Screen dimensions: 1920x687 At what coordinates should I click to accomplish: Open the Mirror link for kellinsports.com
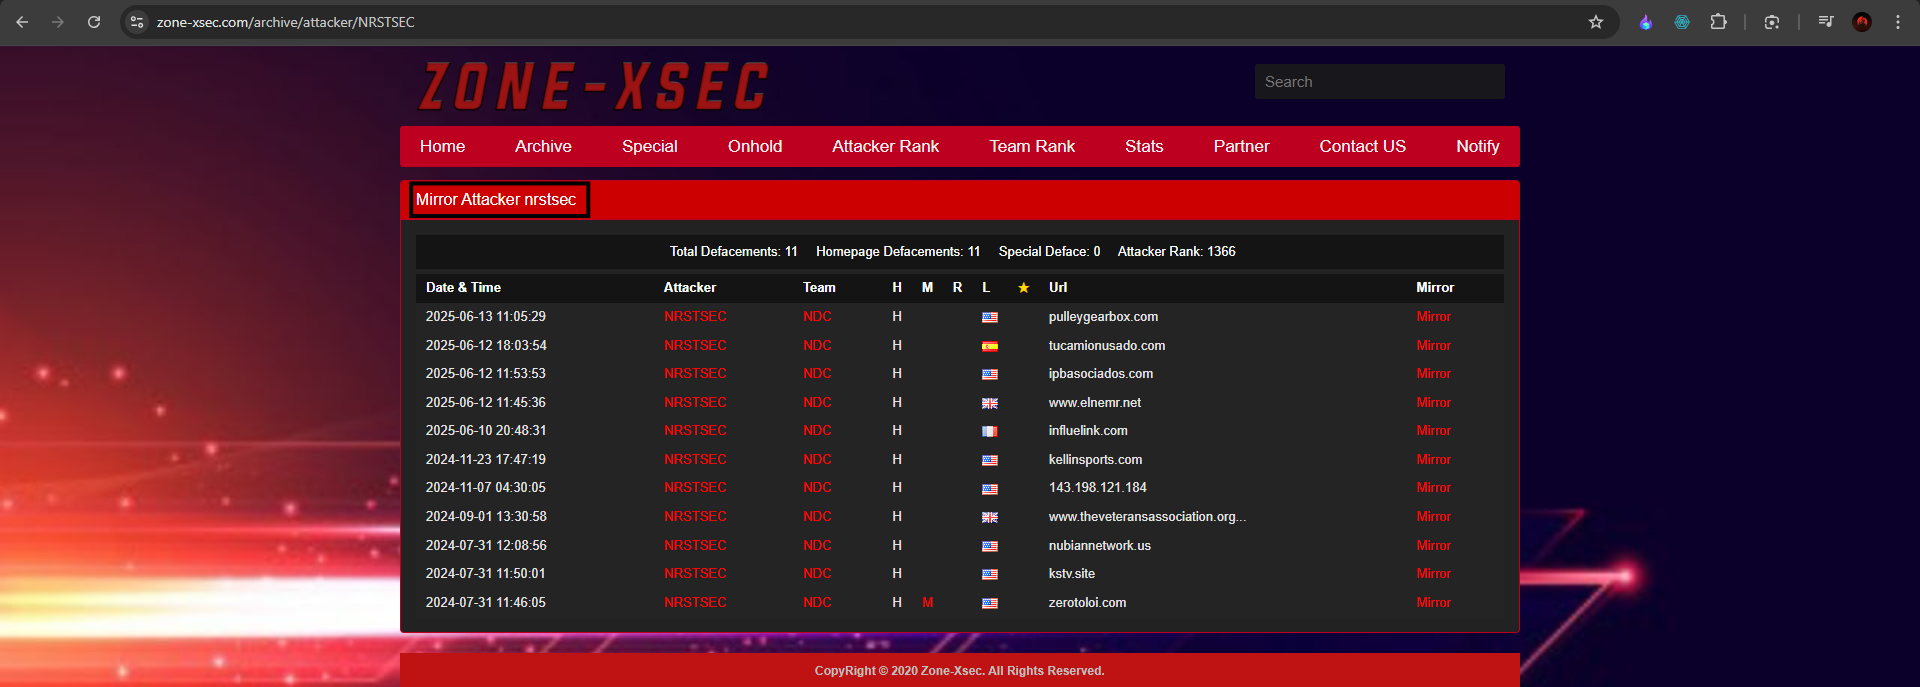point(1433,459)
